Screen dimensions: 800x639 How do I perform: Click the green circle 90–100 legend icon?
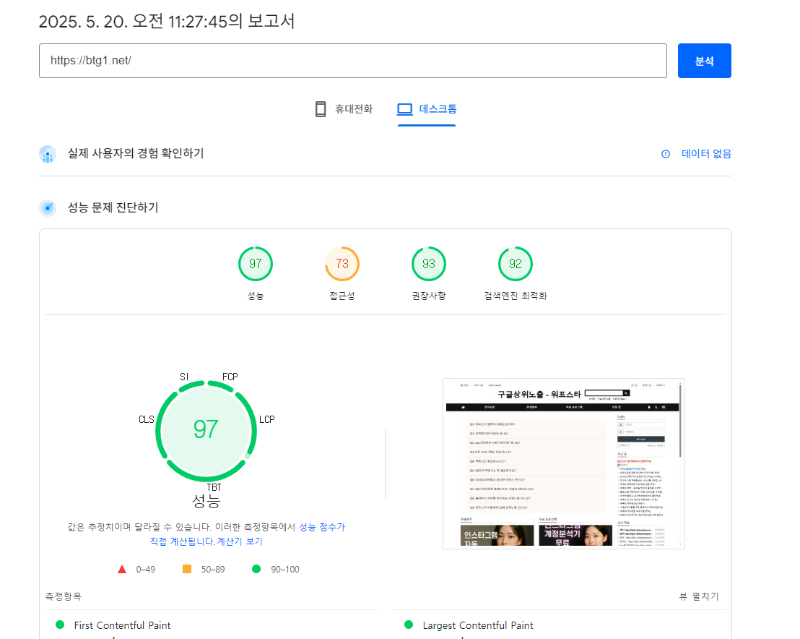click(x=256, y=569)
